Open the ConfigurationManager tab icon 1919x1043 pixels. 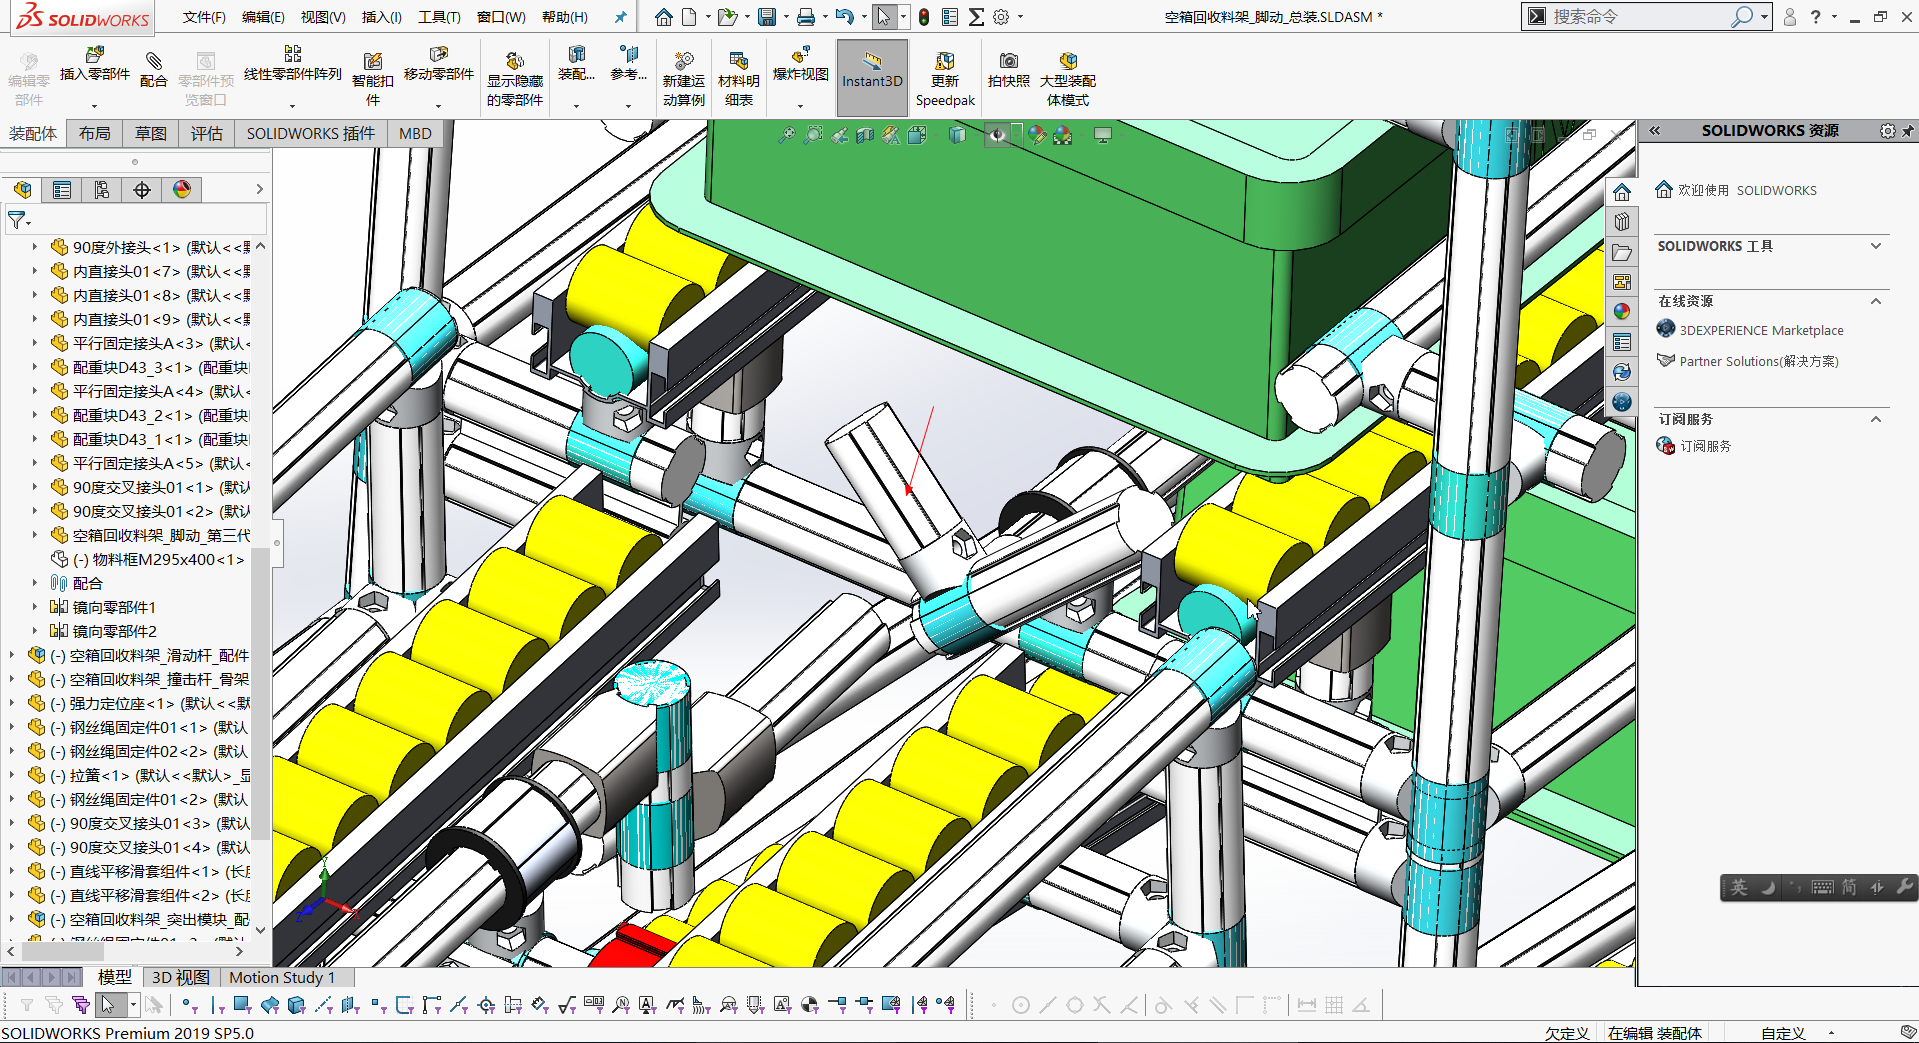pyautogui.click(x=102, y=190)
